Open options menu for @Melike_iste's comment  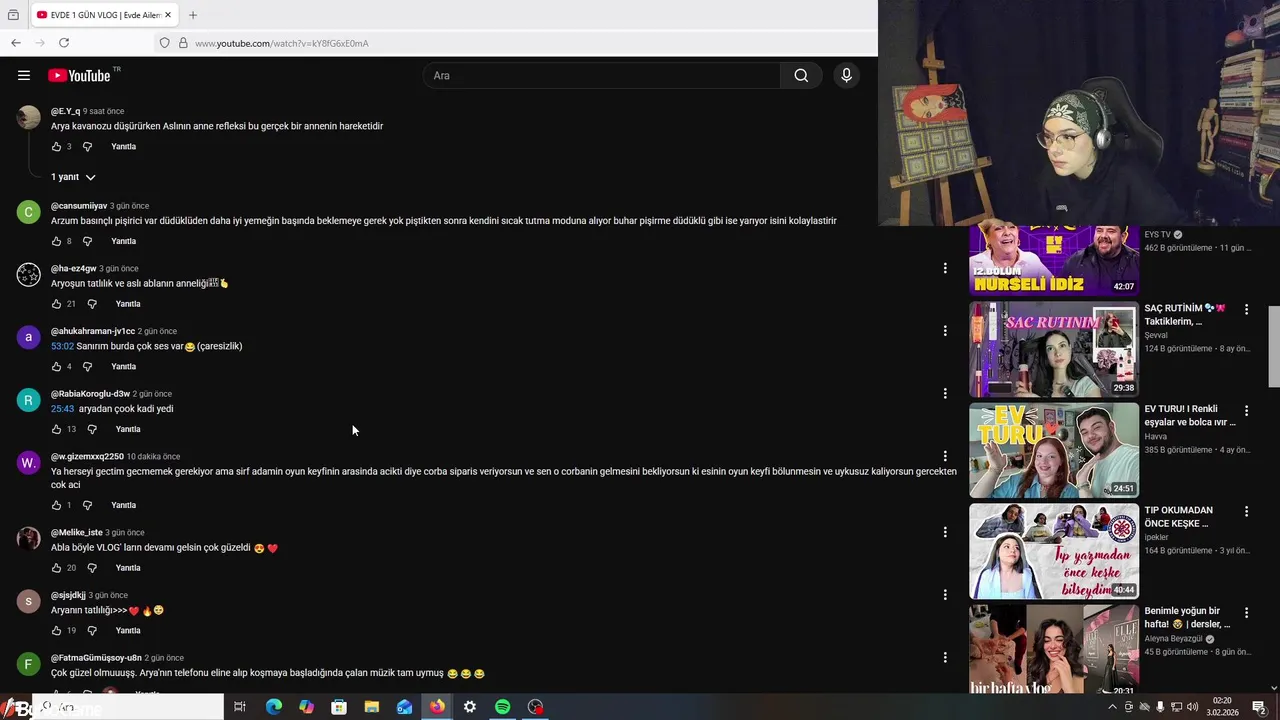pyautogui.click(x=945, y=532)
